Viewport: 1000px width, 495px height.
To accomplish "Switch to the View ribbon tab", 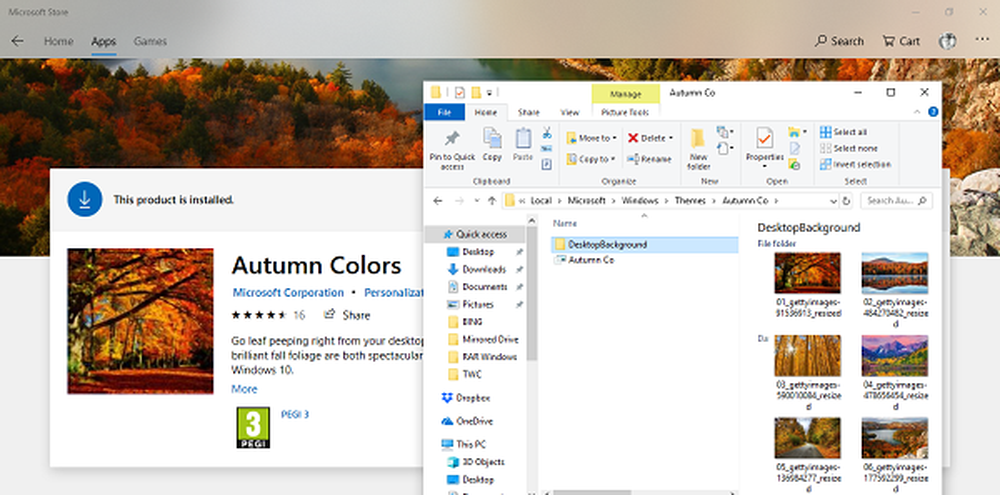I will coord(570,112).
